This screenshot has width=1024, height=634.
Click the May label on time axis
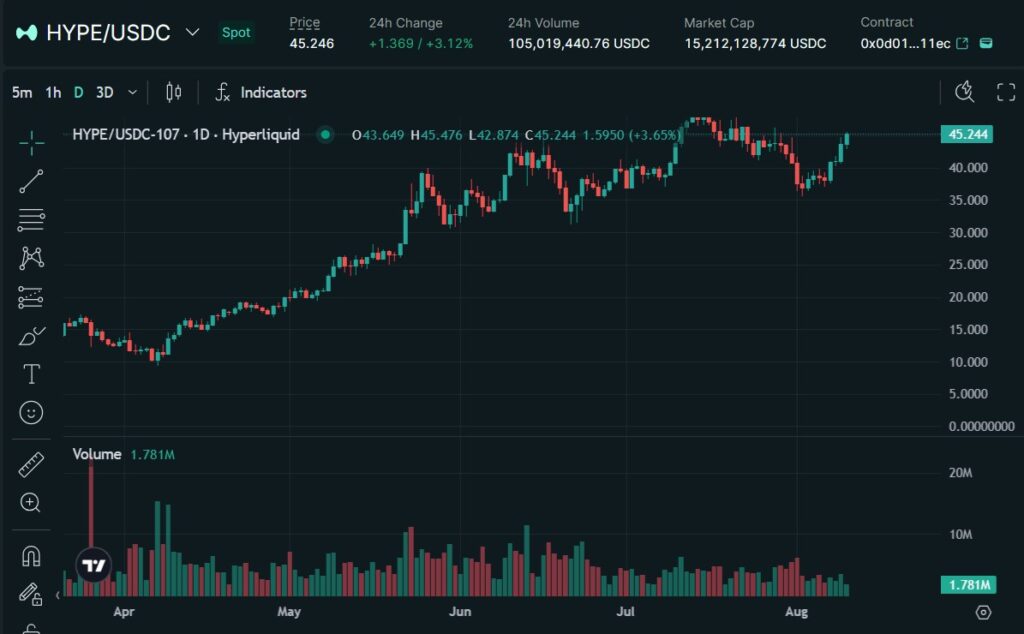coord(289,612)
